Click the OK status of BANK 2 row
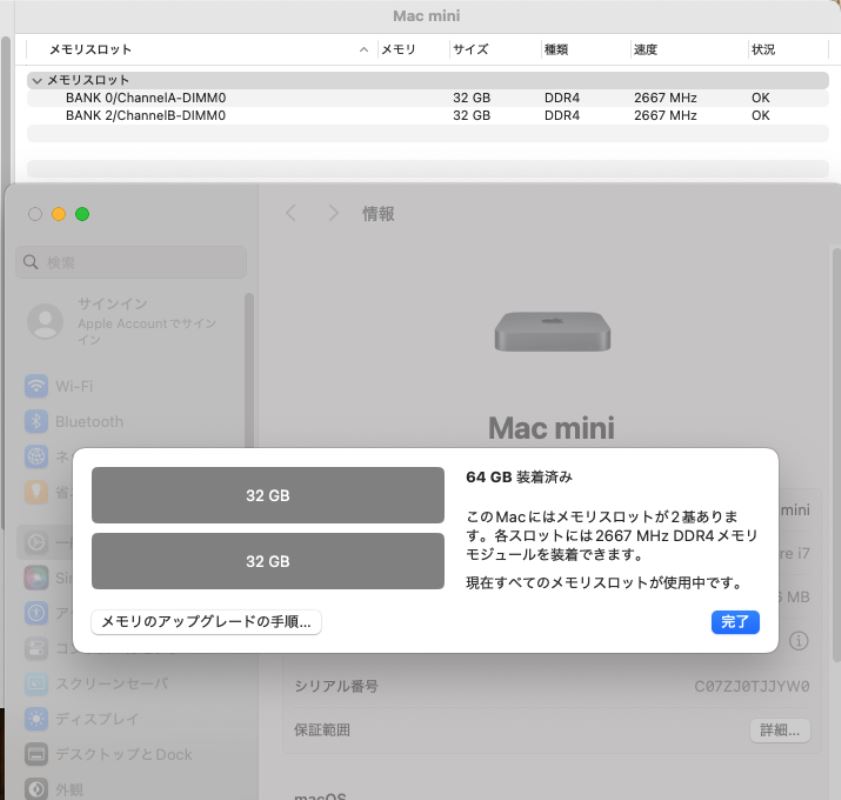The width and height of the screenshot is (841, 800). pos(760,115)
